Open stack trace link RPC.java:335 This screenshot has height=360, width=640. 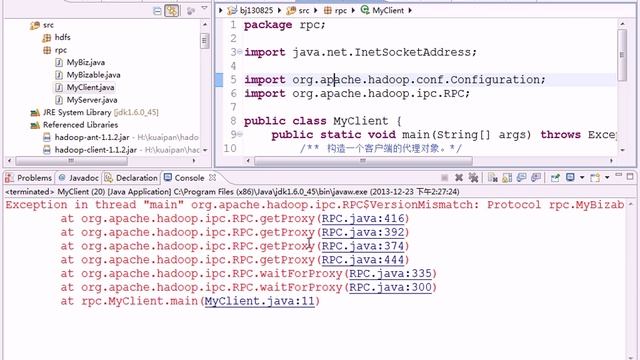[x=391, y=274]
